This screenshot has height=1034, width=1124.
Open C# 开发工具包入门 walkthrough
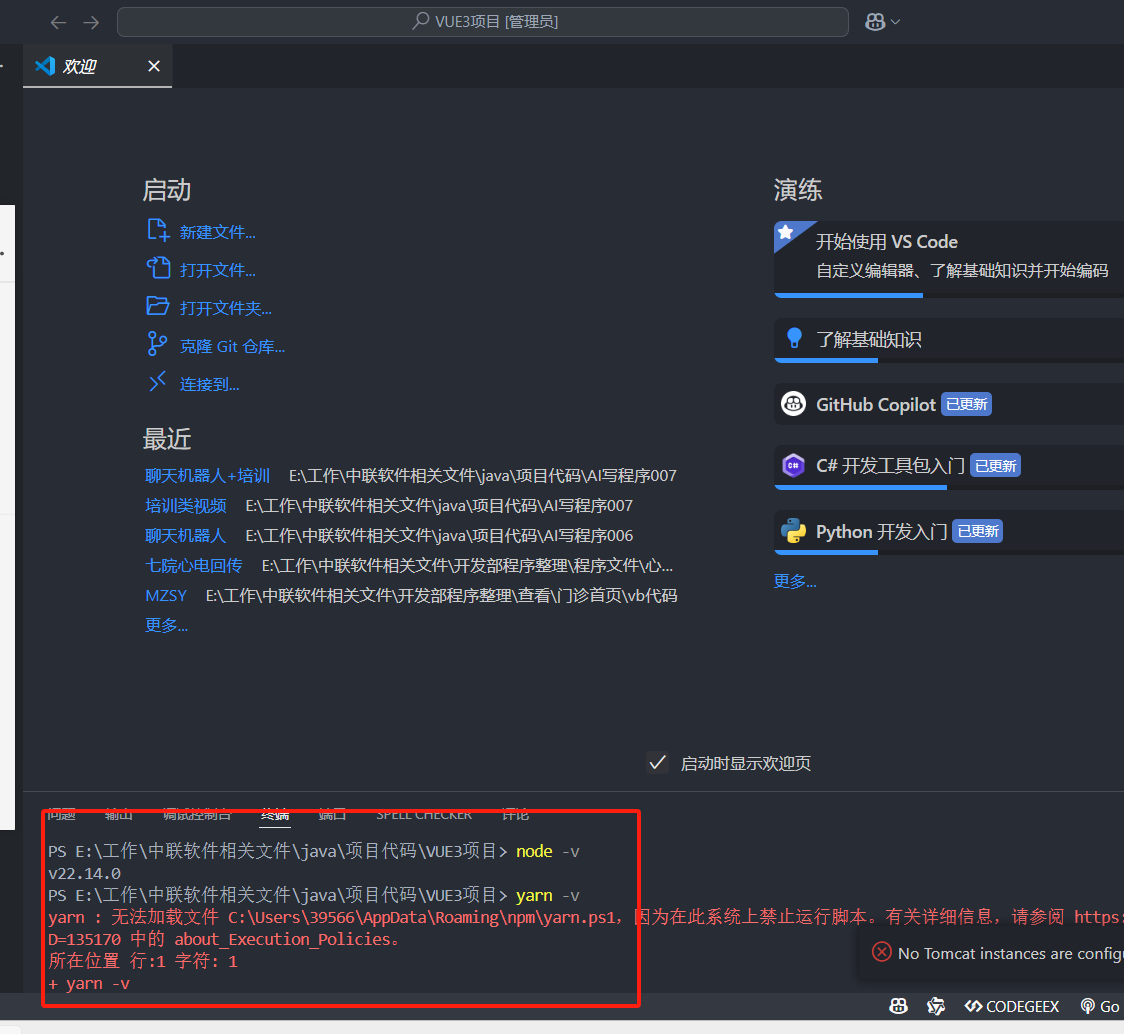pyautogui.click(x=949, y=466)
